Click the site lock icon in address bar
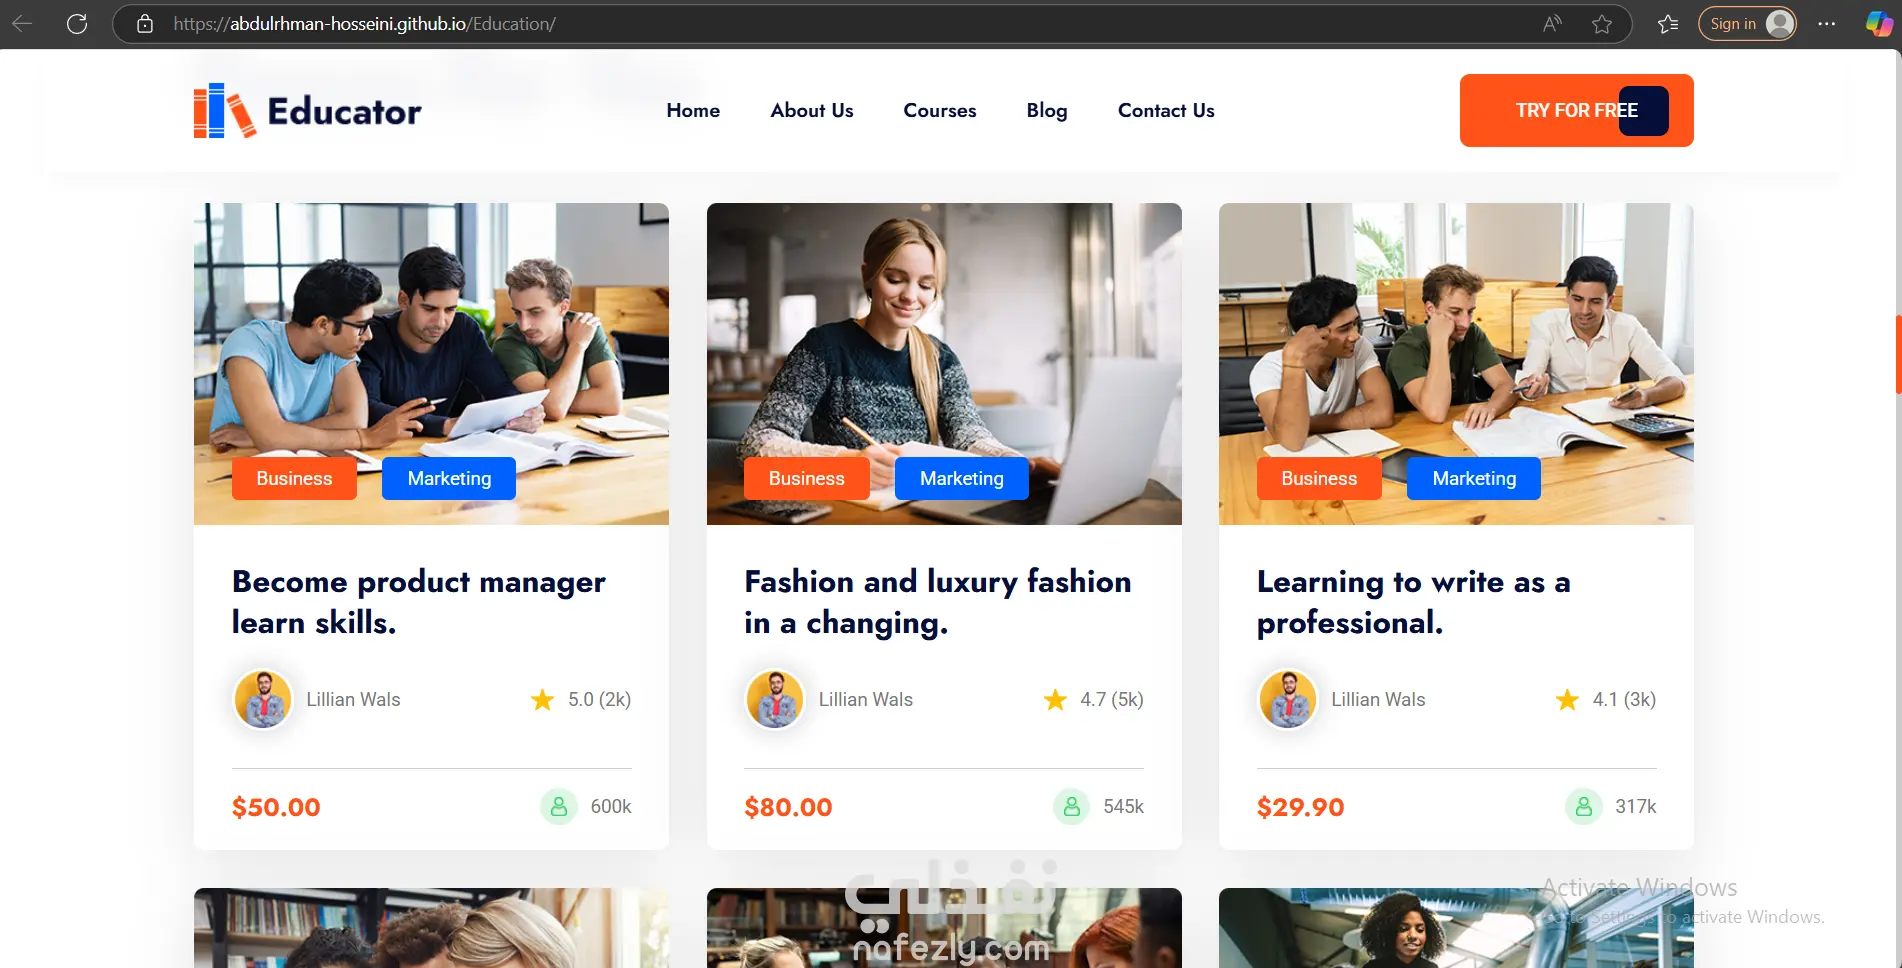The width and height of the screenshot is (1902, 968). (x=145, y=24)
